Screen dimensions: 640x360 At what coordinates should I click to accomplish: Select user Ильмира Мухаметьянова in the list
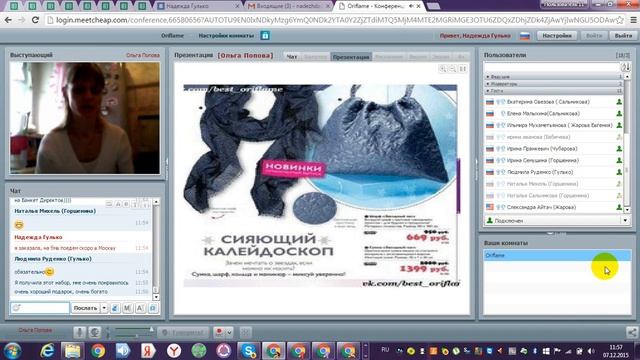pyautogui.click(x=554, y=125)
